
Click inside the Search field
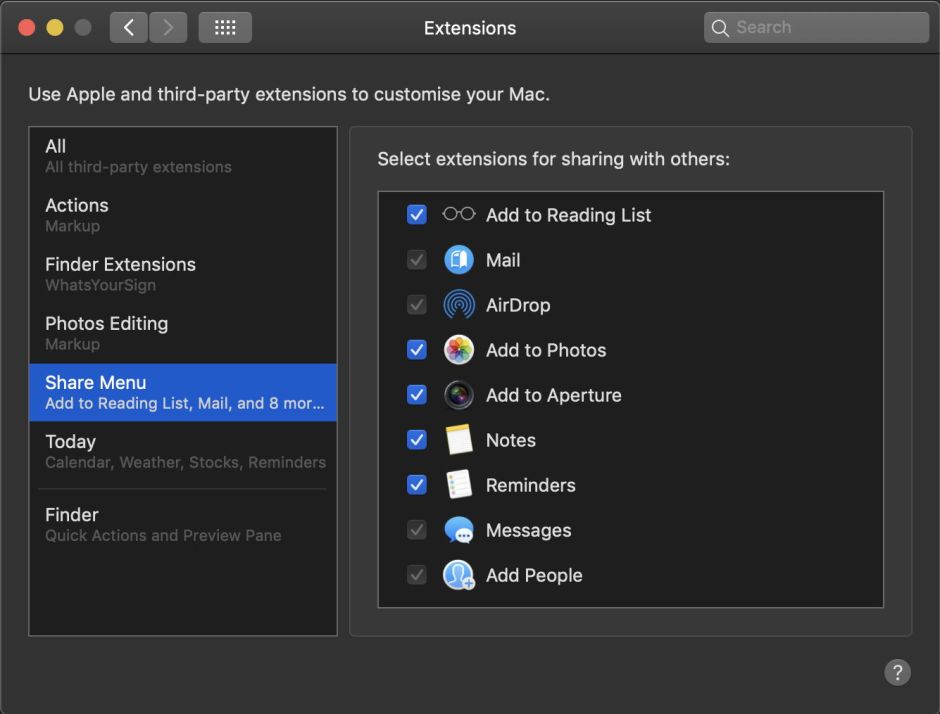point(815,27)
